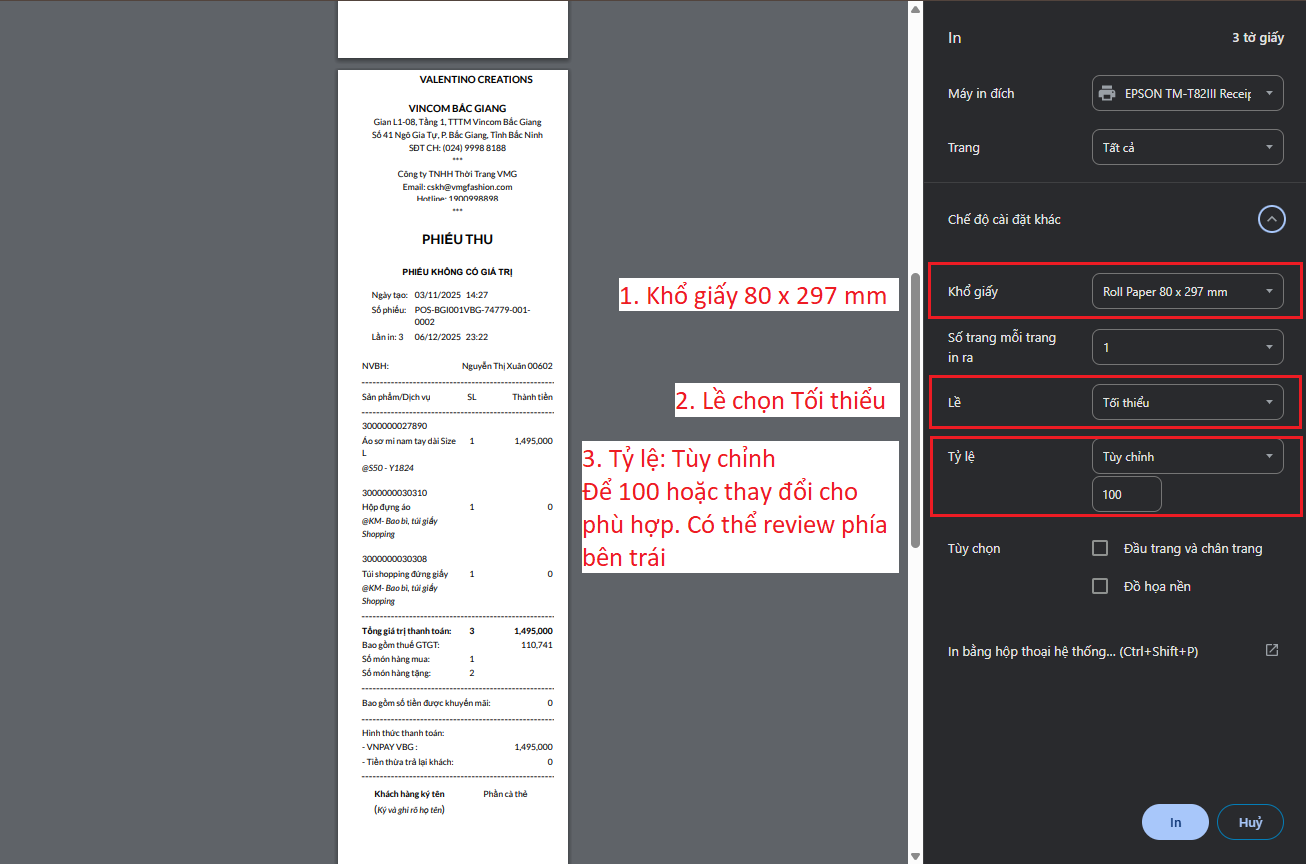The image size is (1306, 864).
Task: Click the '3 tờ giấy' sheet count text
Action: pyautogui.click(x=1257, y=38)
